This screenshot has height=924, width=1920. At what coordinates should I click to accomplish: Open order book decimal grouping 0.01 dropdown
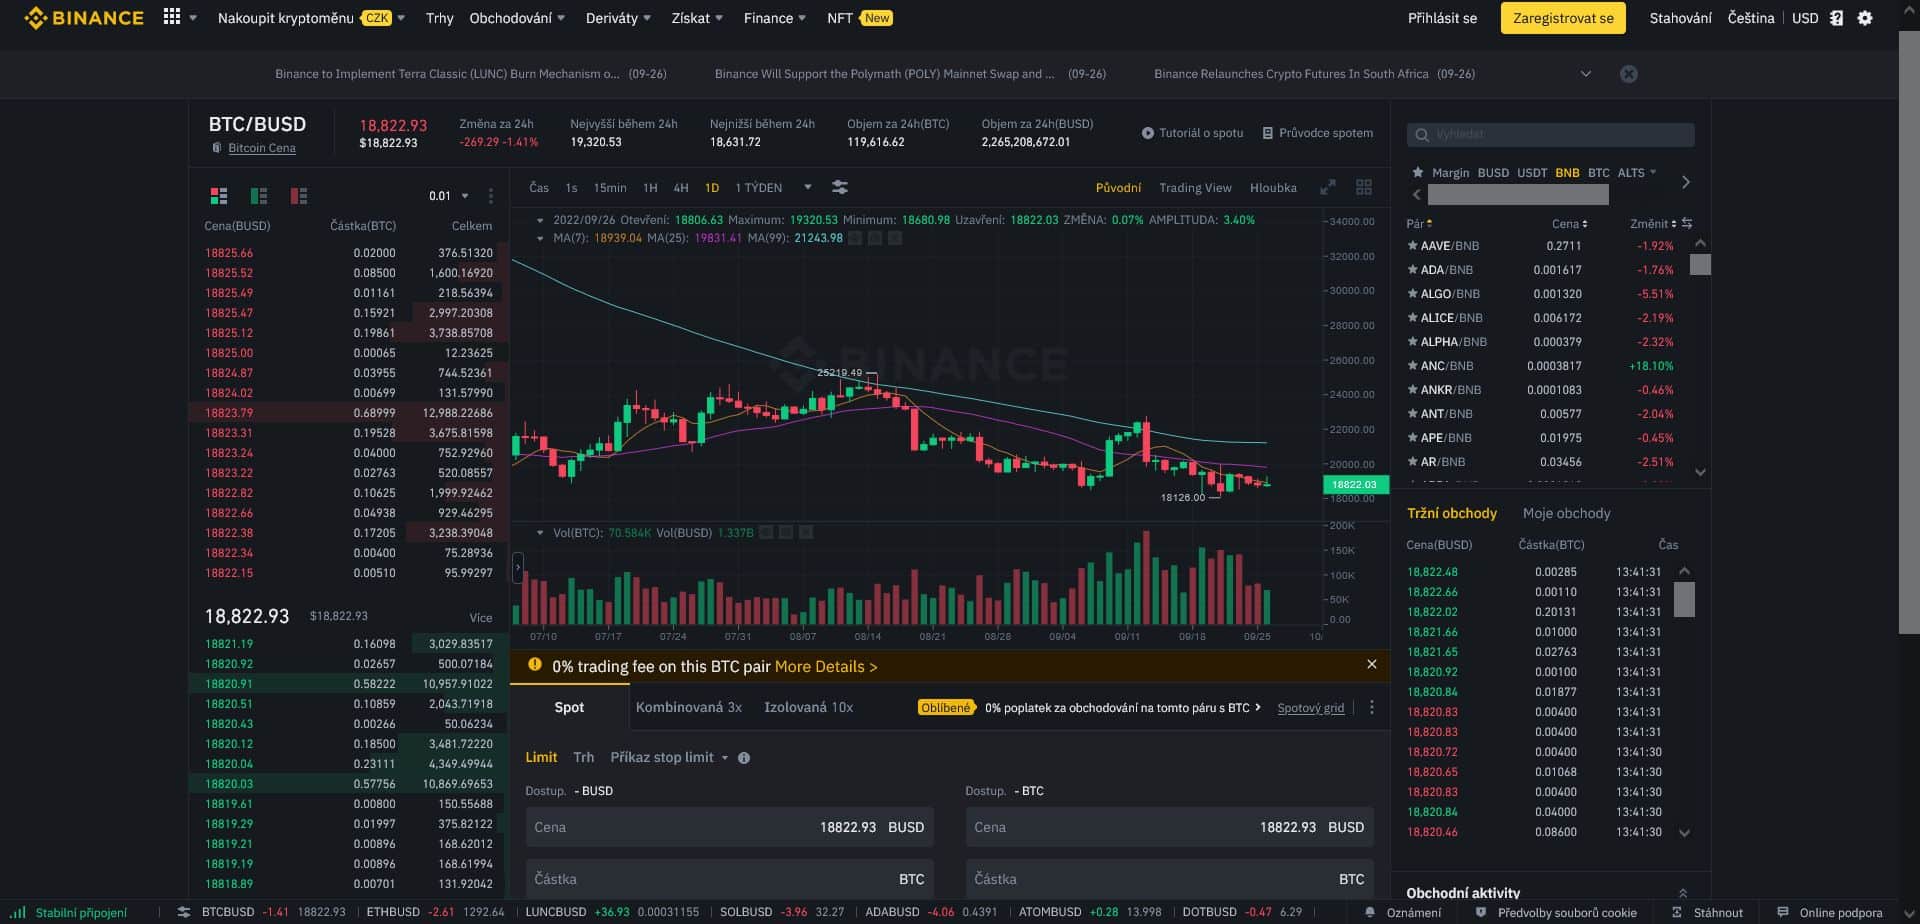pyautogui.click(x=448, y=196)
